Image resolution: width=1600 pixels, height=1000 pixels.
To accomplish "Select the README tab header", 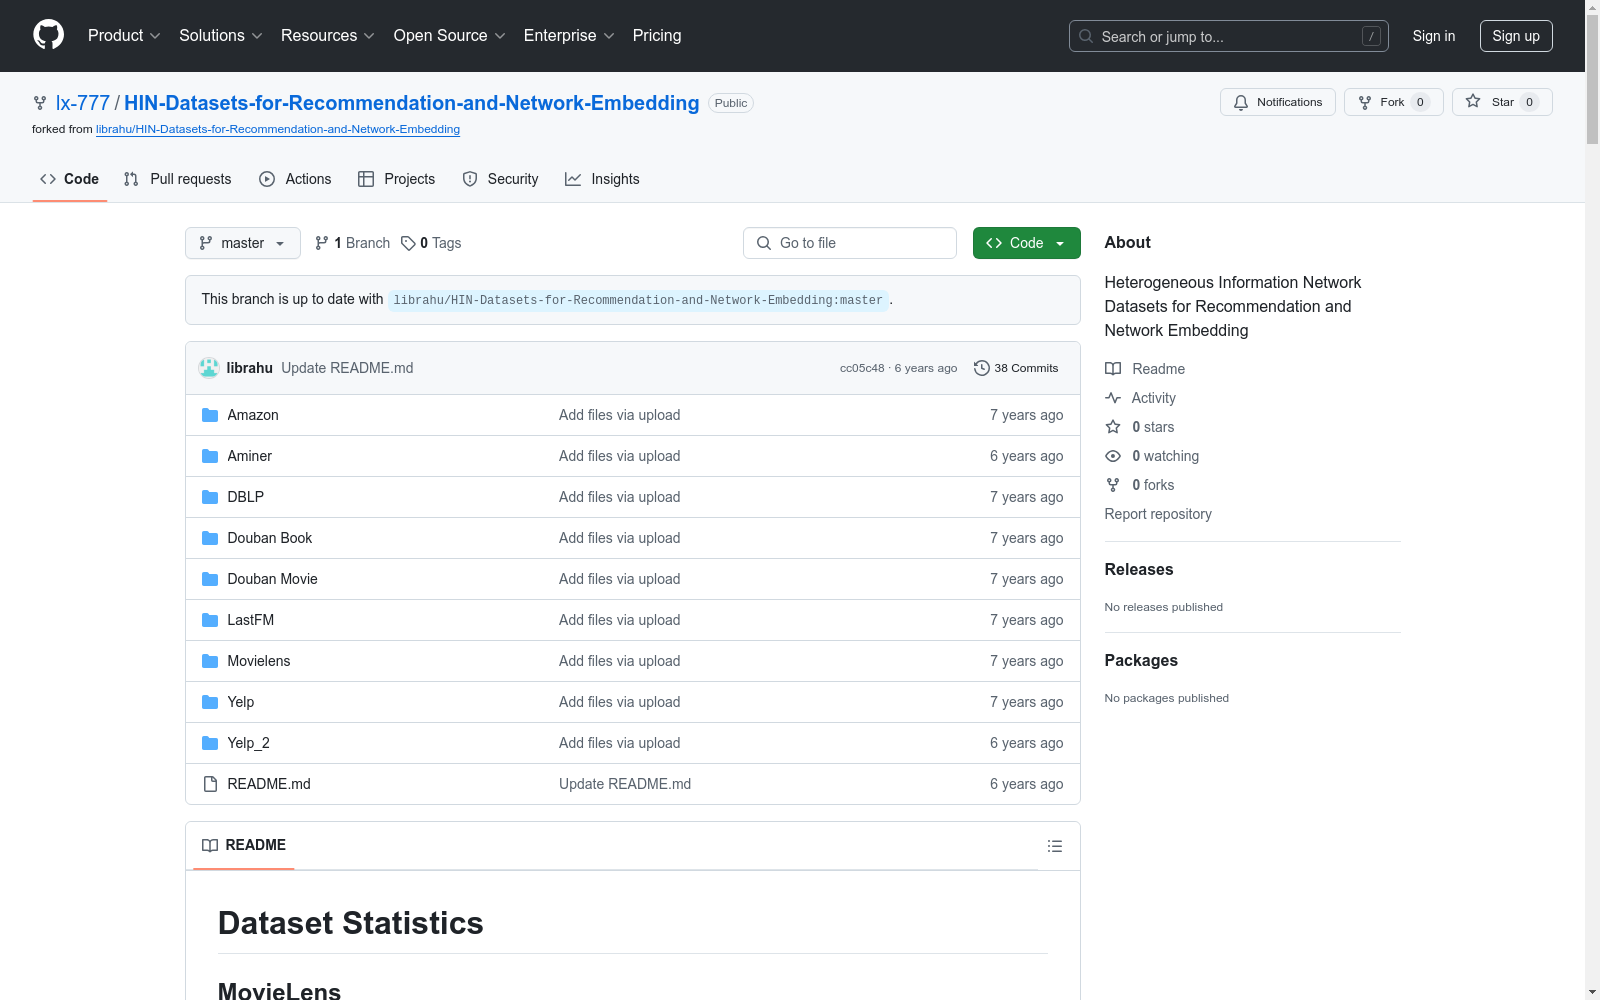I will [244, 845].
